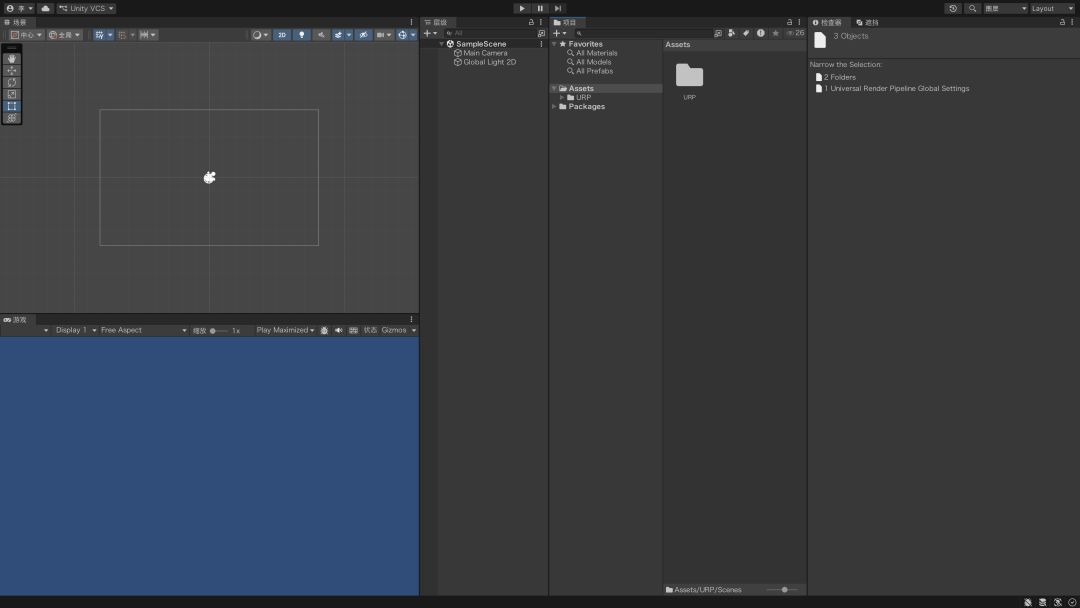This screenshot has height=608, width=1080.
Task: Select the Scale tool
Action: click(12, 94)
